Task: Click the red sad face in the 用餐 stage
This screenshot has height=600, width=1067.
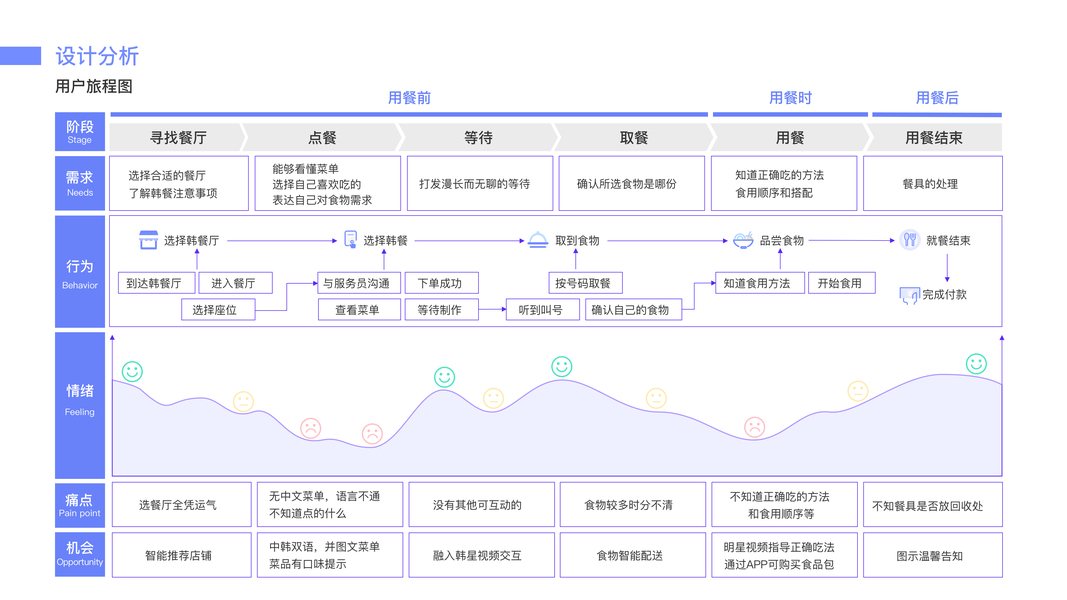Action: pyautogui.click(x=754, y=427)
